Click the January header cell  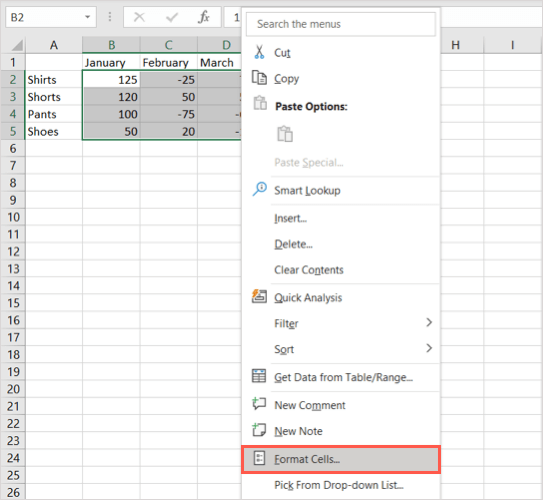point(111,62)
